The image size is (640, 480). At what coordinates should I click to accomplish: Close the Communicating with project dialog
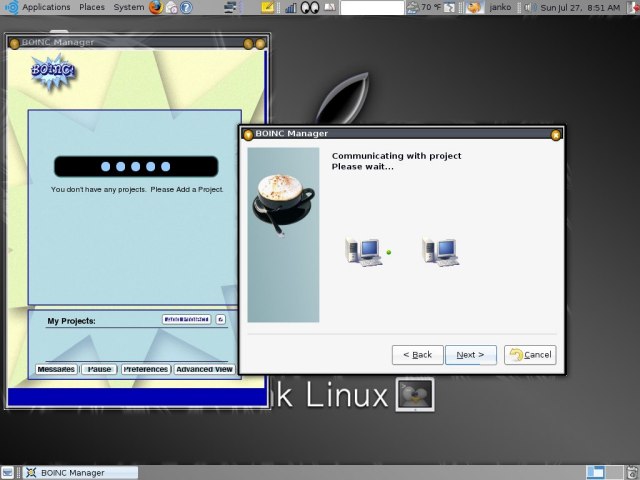556,135
